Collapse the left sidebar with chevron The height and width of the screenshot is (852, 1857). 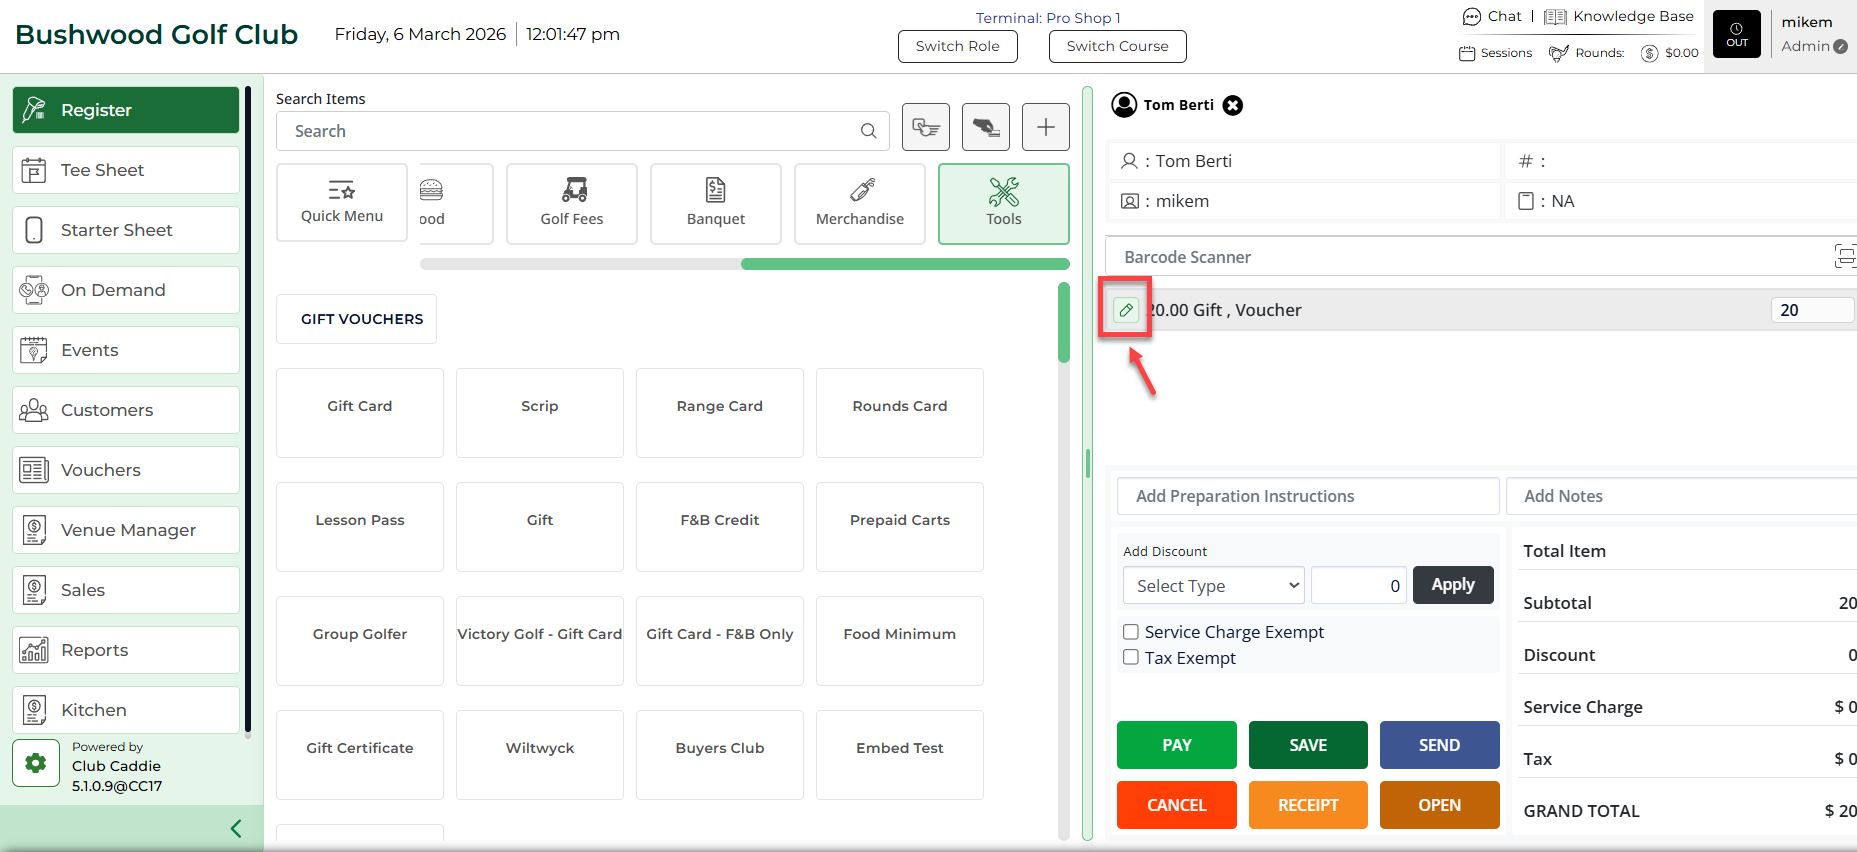(236, 828)
